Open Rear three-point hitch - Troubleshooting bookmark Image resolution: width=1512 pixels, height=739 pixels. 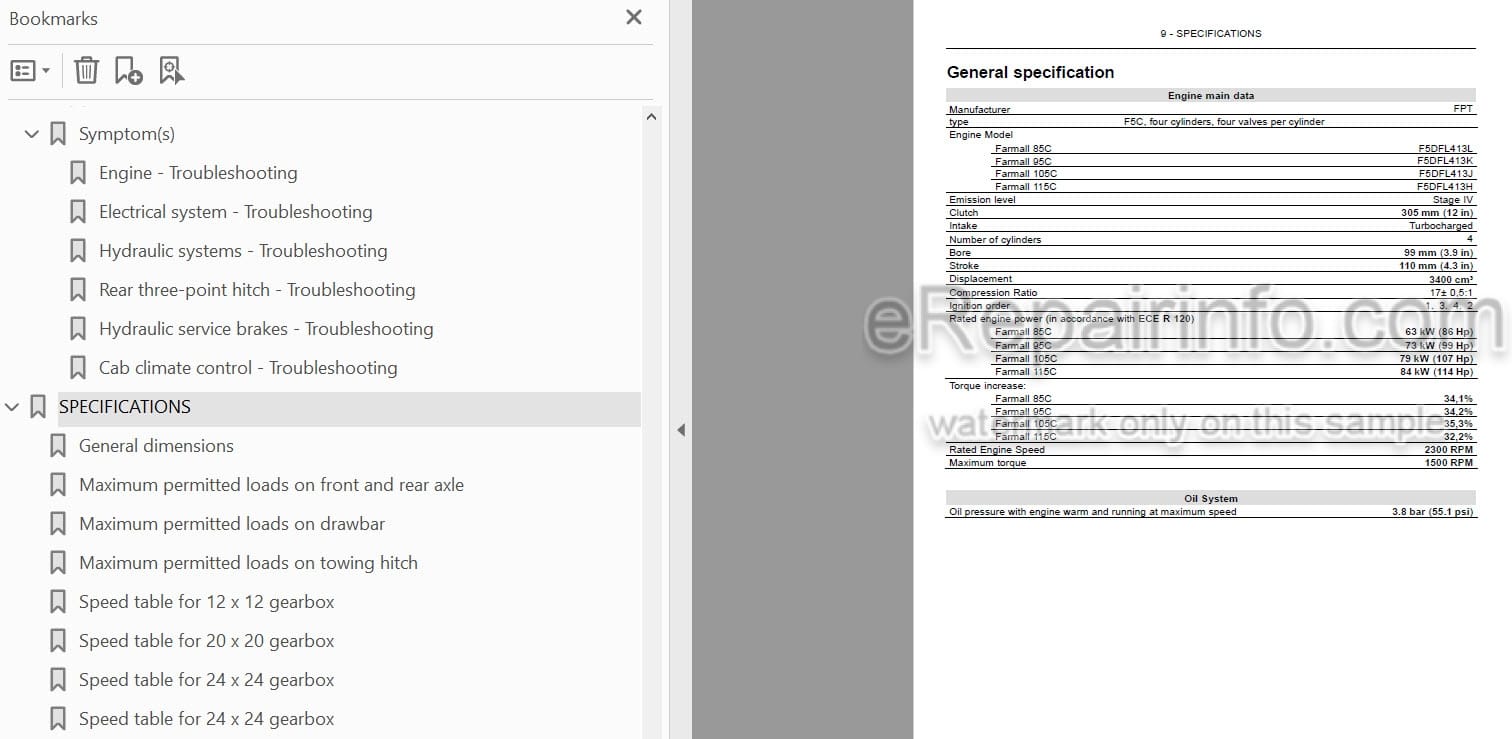pos(257,290)
